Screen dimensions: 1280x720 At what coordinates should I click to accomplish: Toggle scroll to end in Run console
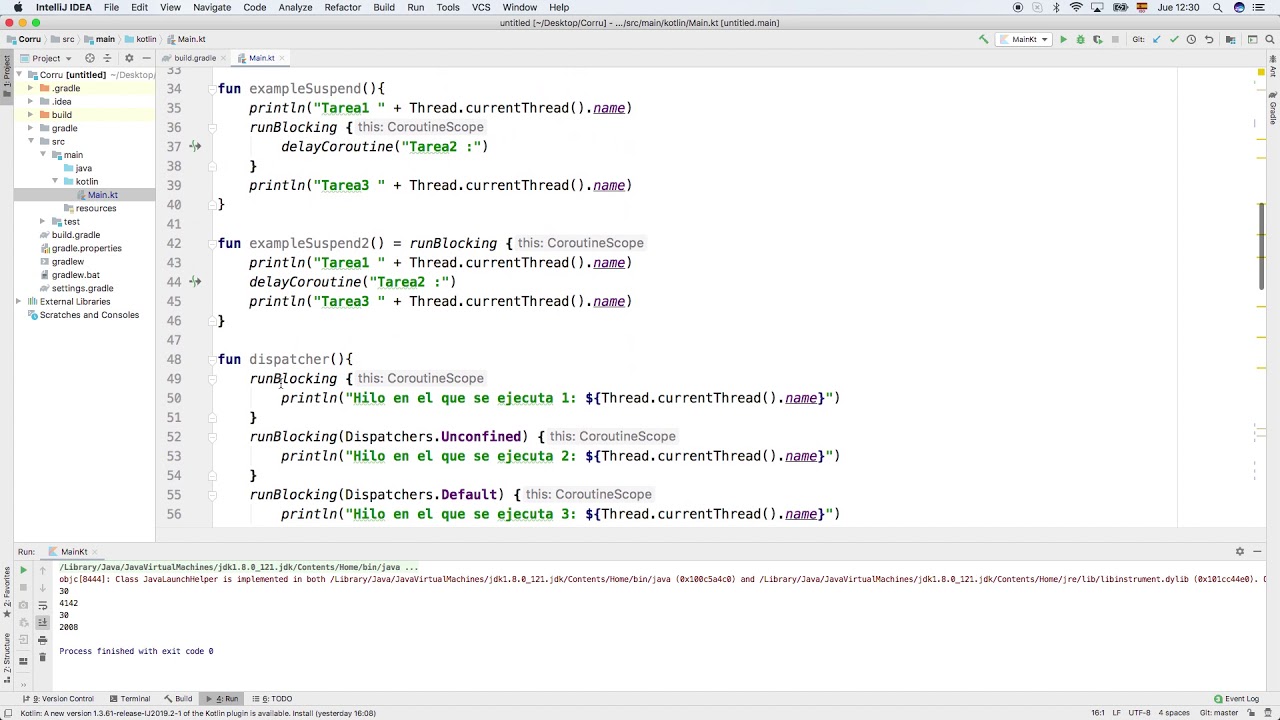point(42,622)
